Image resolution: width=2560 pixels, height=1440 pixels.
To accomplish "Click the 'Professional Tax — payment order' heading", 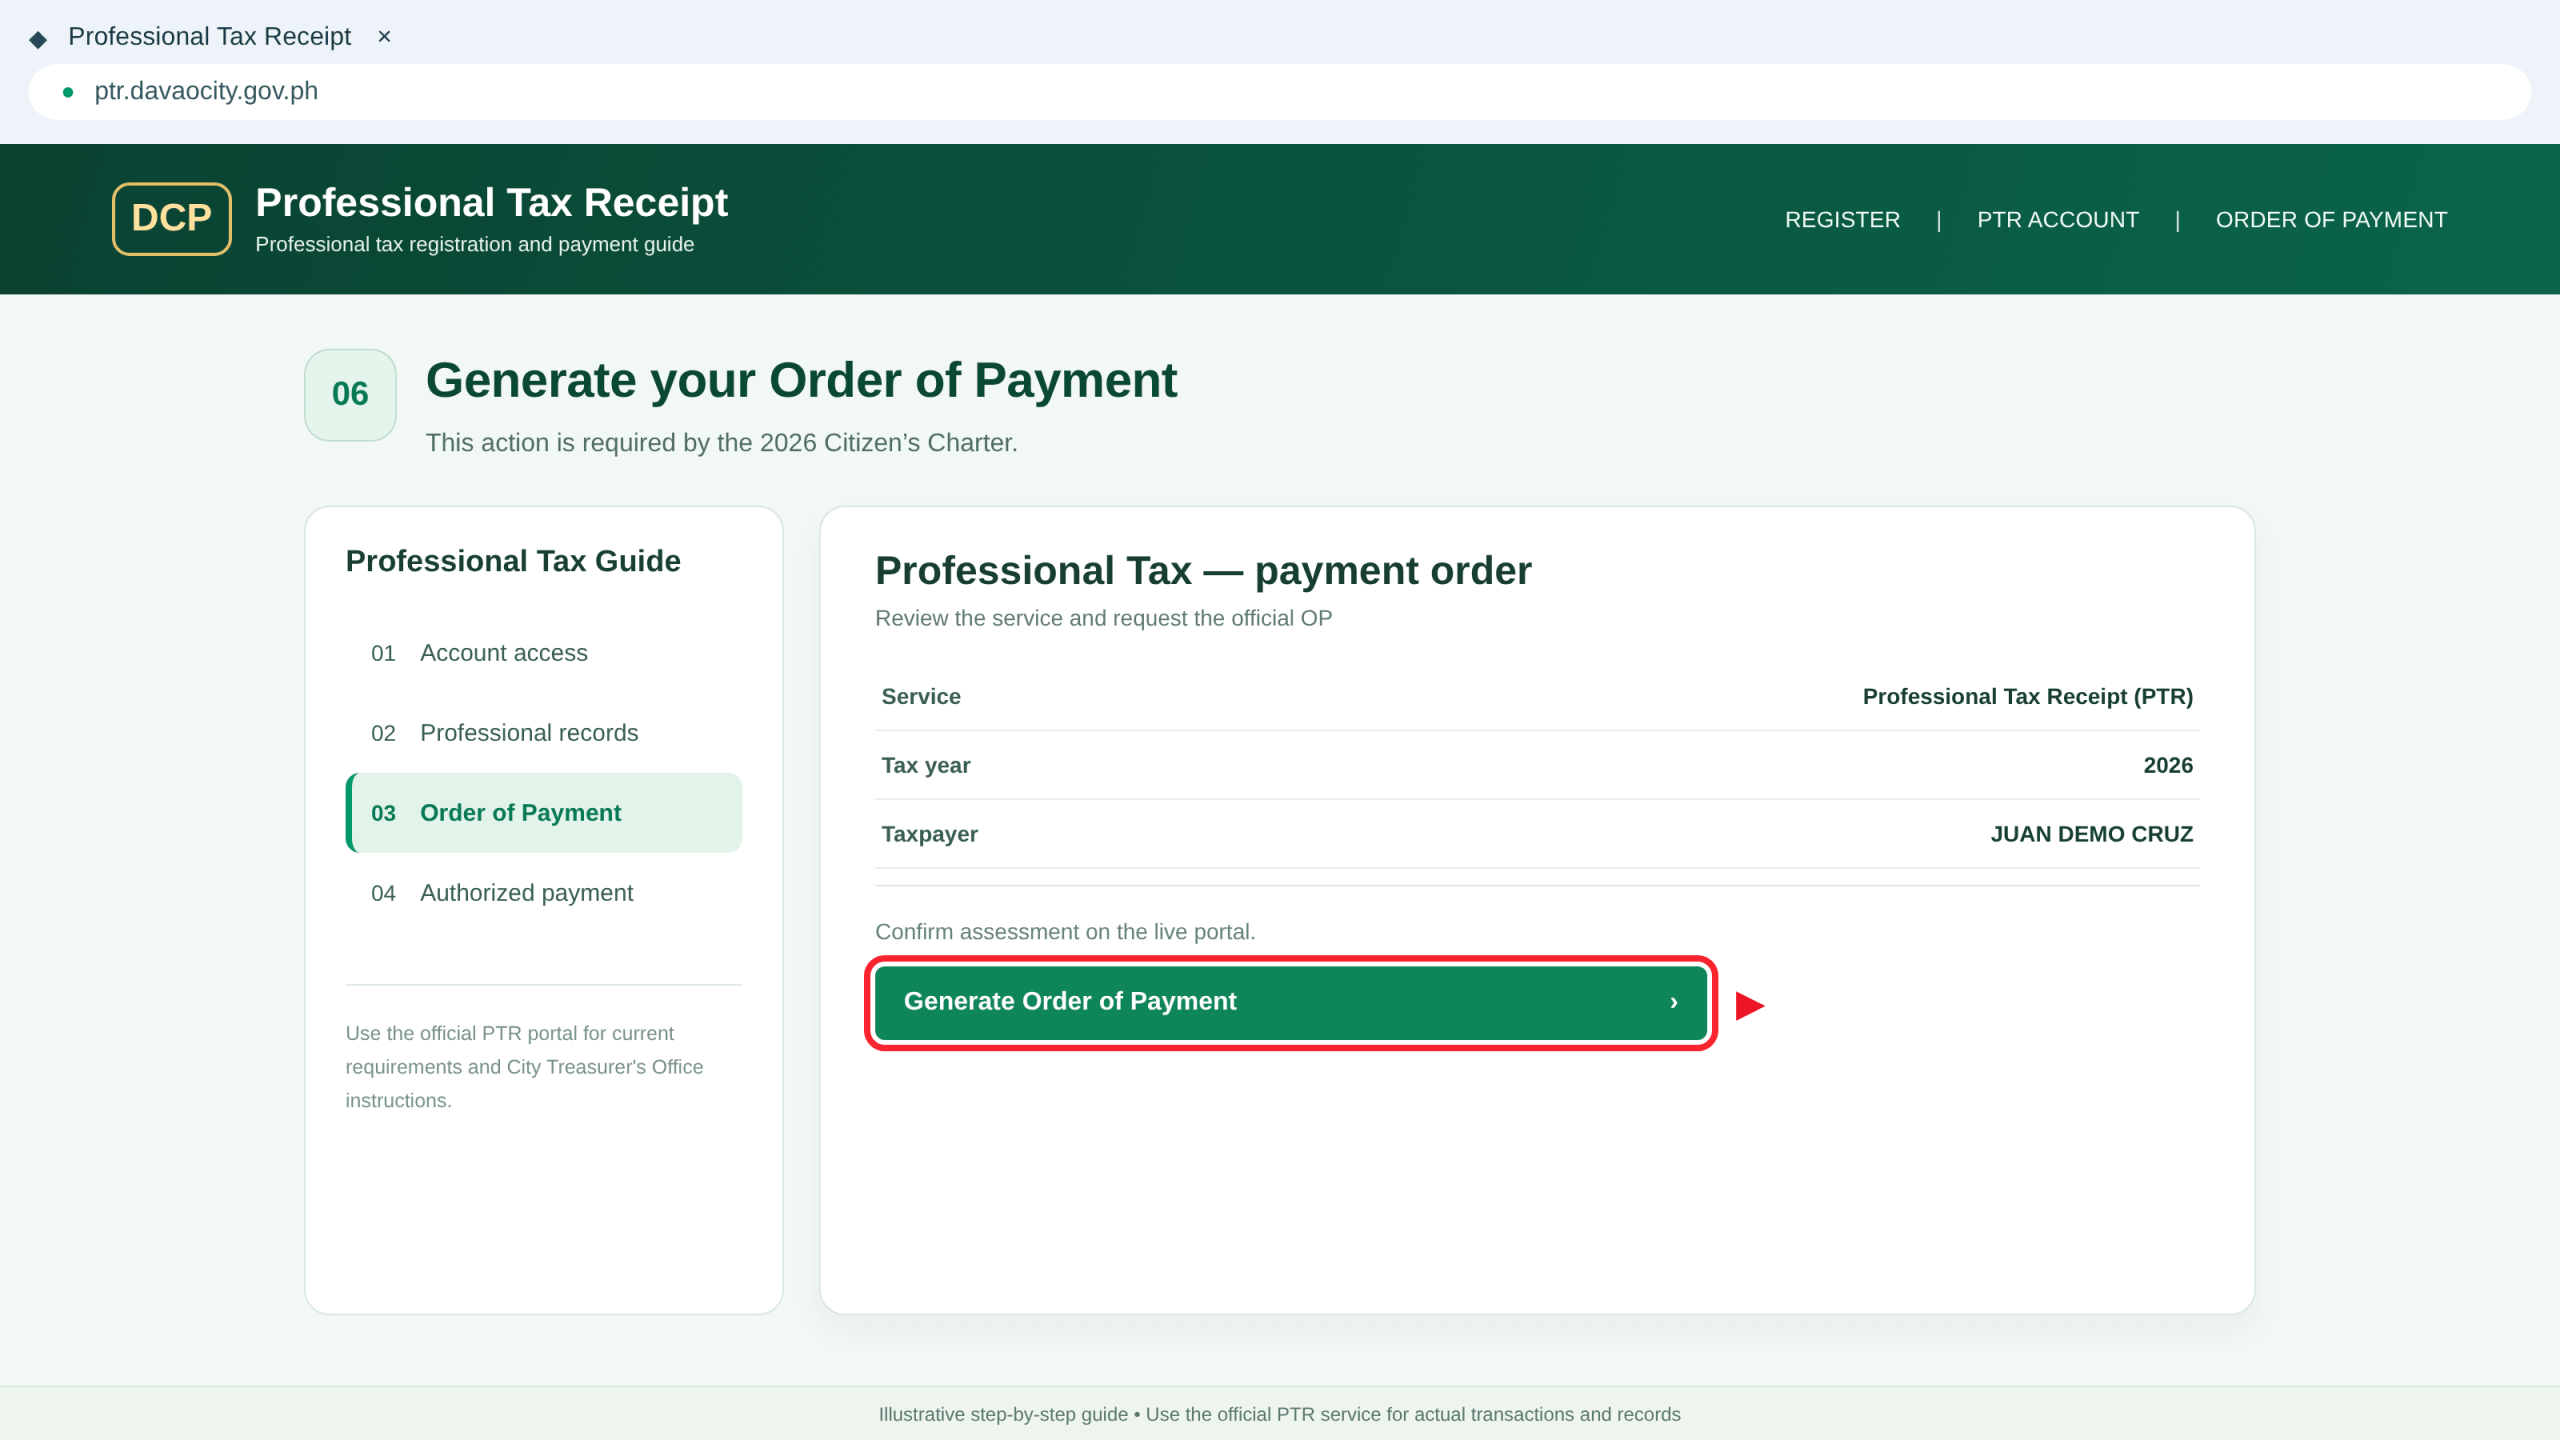I will 1203,571.
